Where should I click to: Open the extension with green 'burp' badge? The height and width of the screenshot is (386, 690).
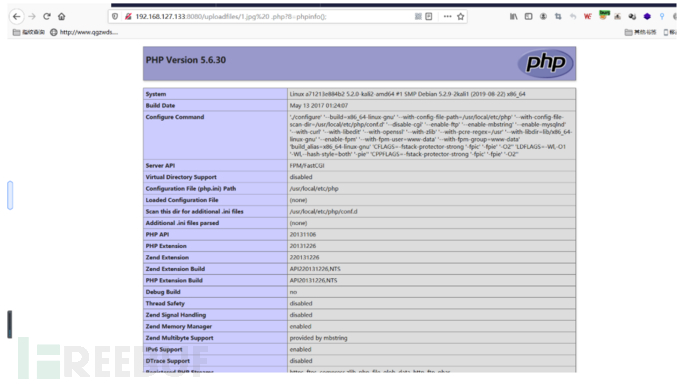[x=604, y=15]
